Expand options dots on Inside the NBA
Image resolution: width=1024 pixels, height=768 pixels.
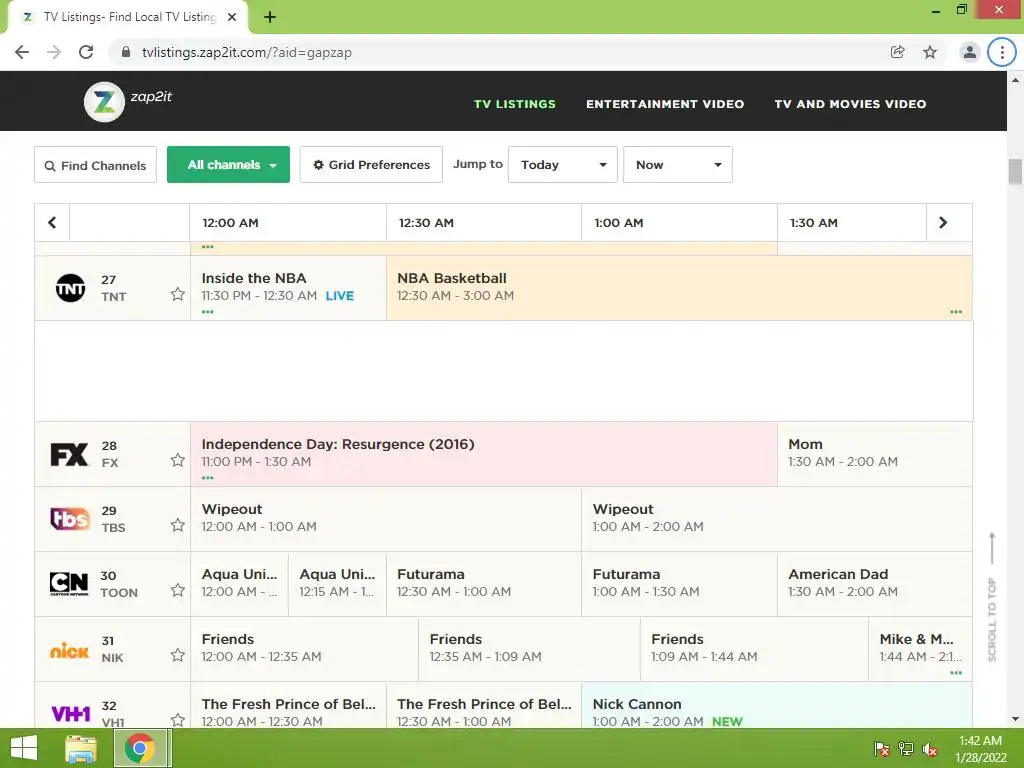coord(208,312)
